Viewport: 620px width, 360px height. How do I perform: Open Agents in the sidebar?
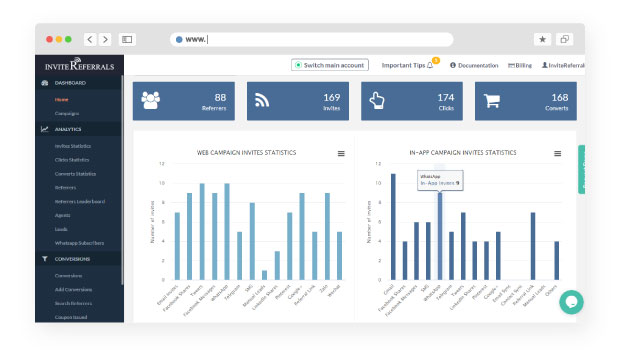[x=62, y=215]
